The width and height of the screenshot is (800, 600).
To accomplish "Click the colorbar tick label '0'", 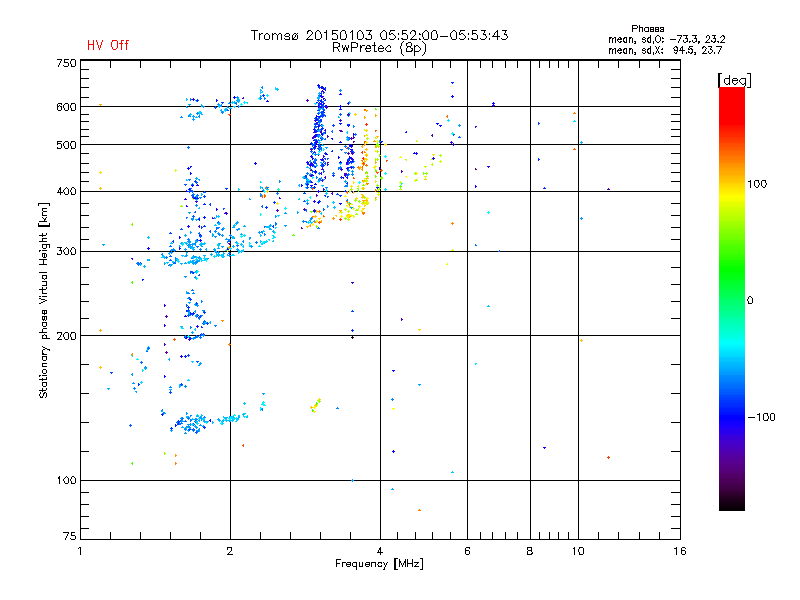I will pyautogui.click(x=750, y=301).
